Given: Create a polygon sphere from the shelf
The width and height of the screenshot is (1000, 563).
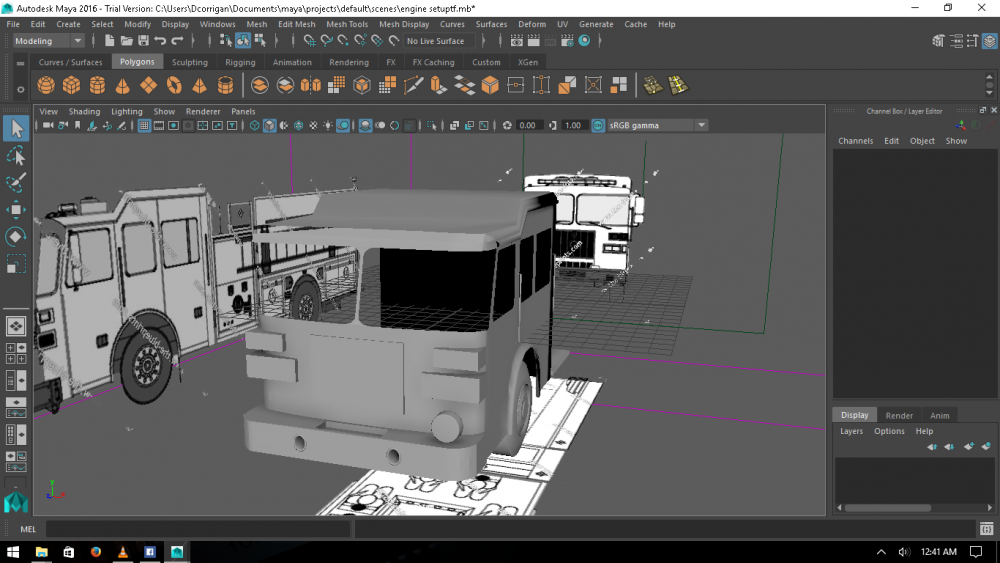Looking at the screenshot, I should coord(46,85).
